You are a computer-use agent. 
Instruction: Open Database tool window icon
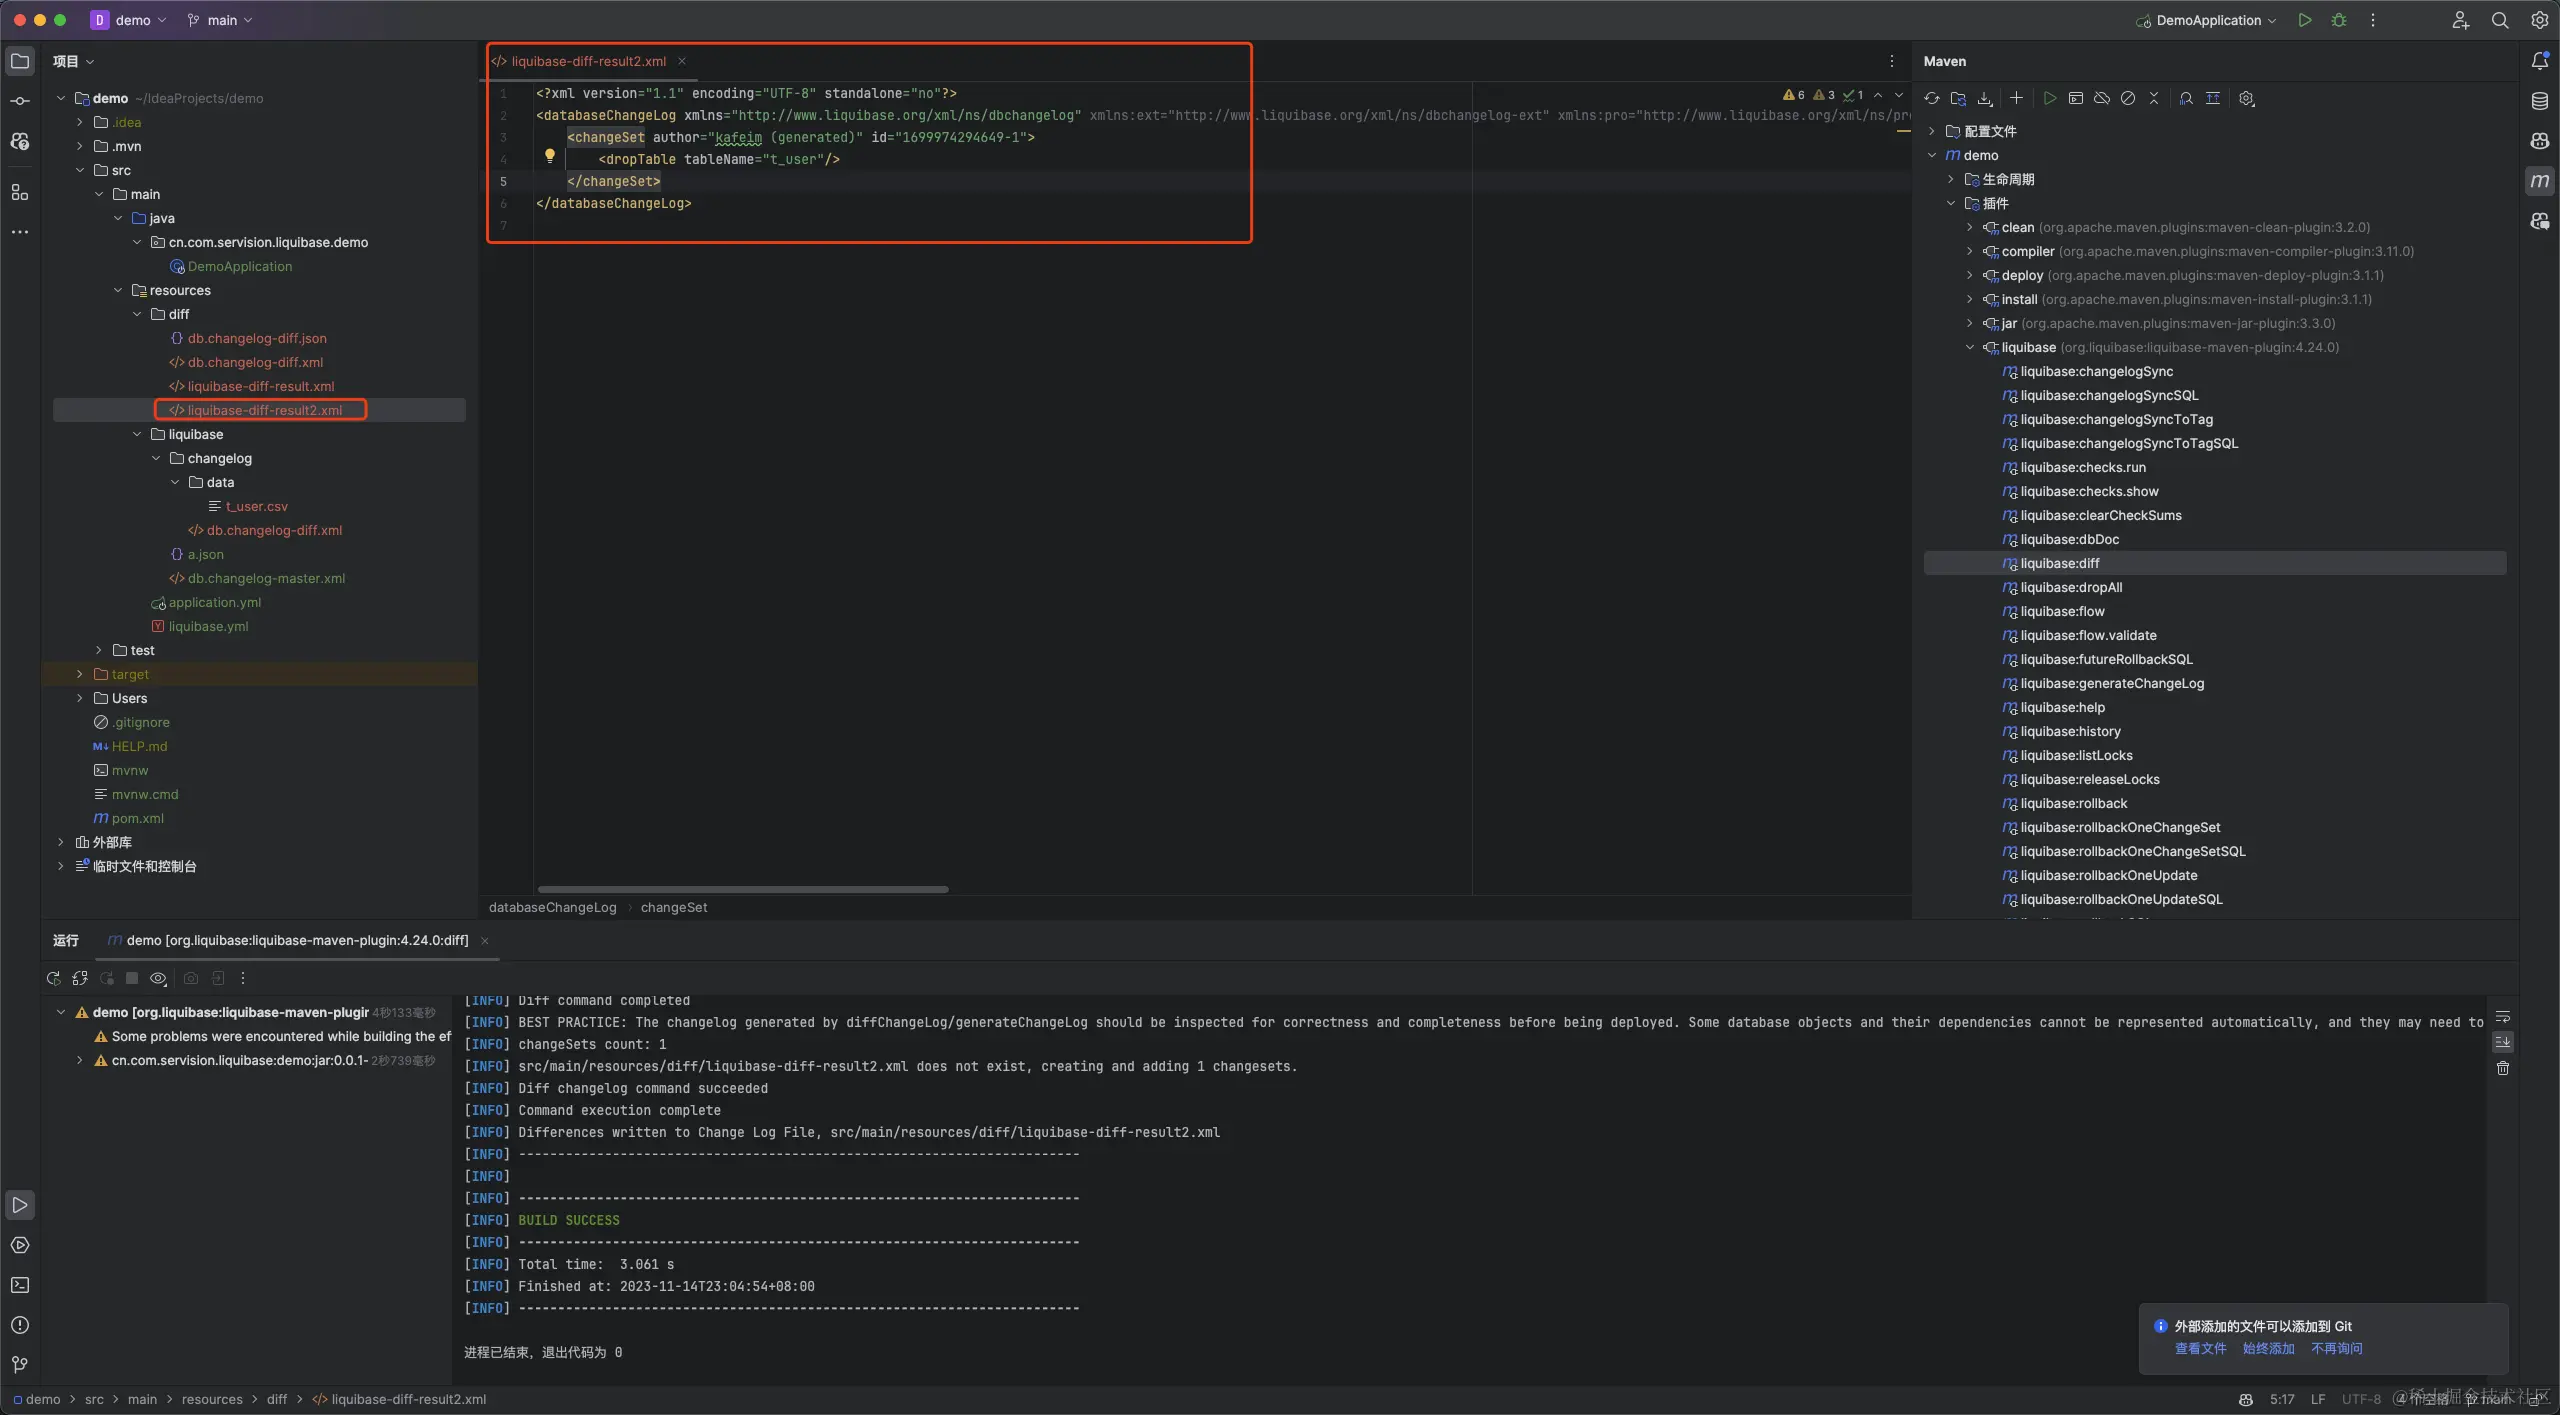(2539, 101)
